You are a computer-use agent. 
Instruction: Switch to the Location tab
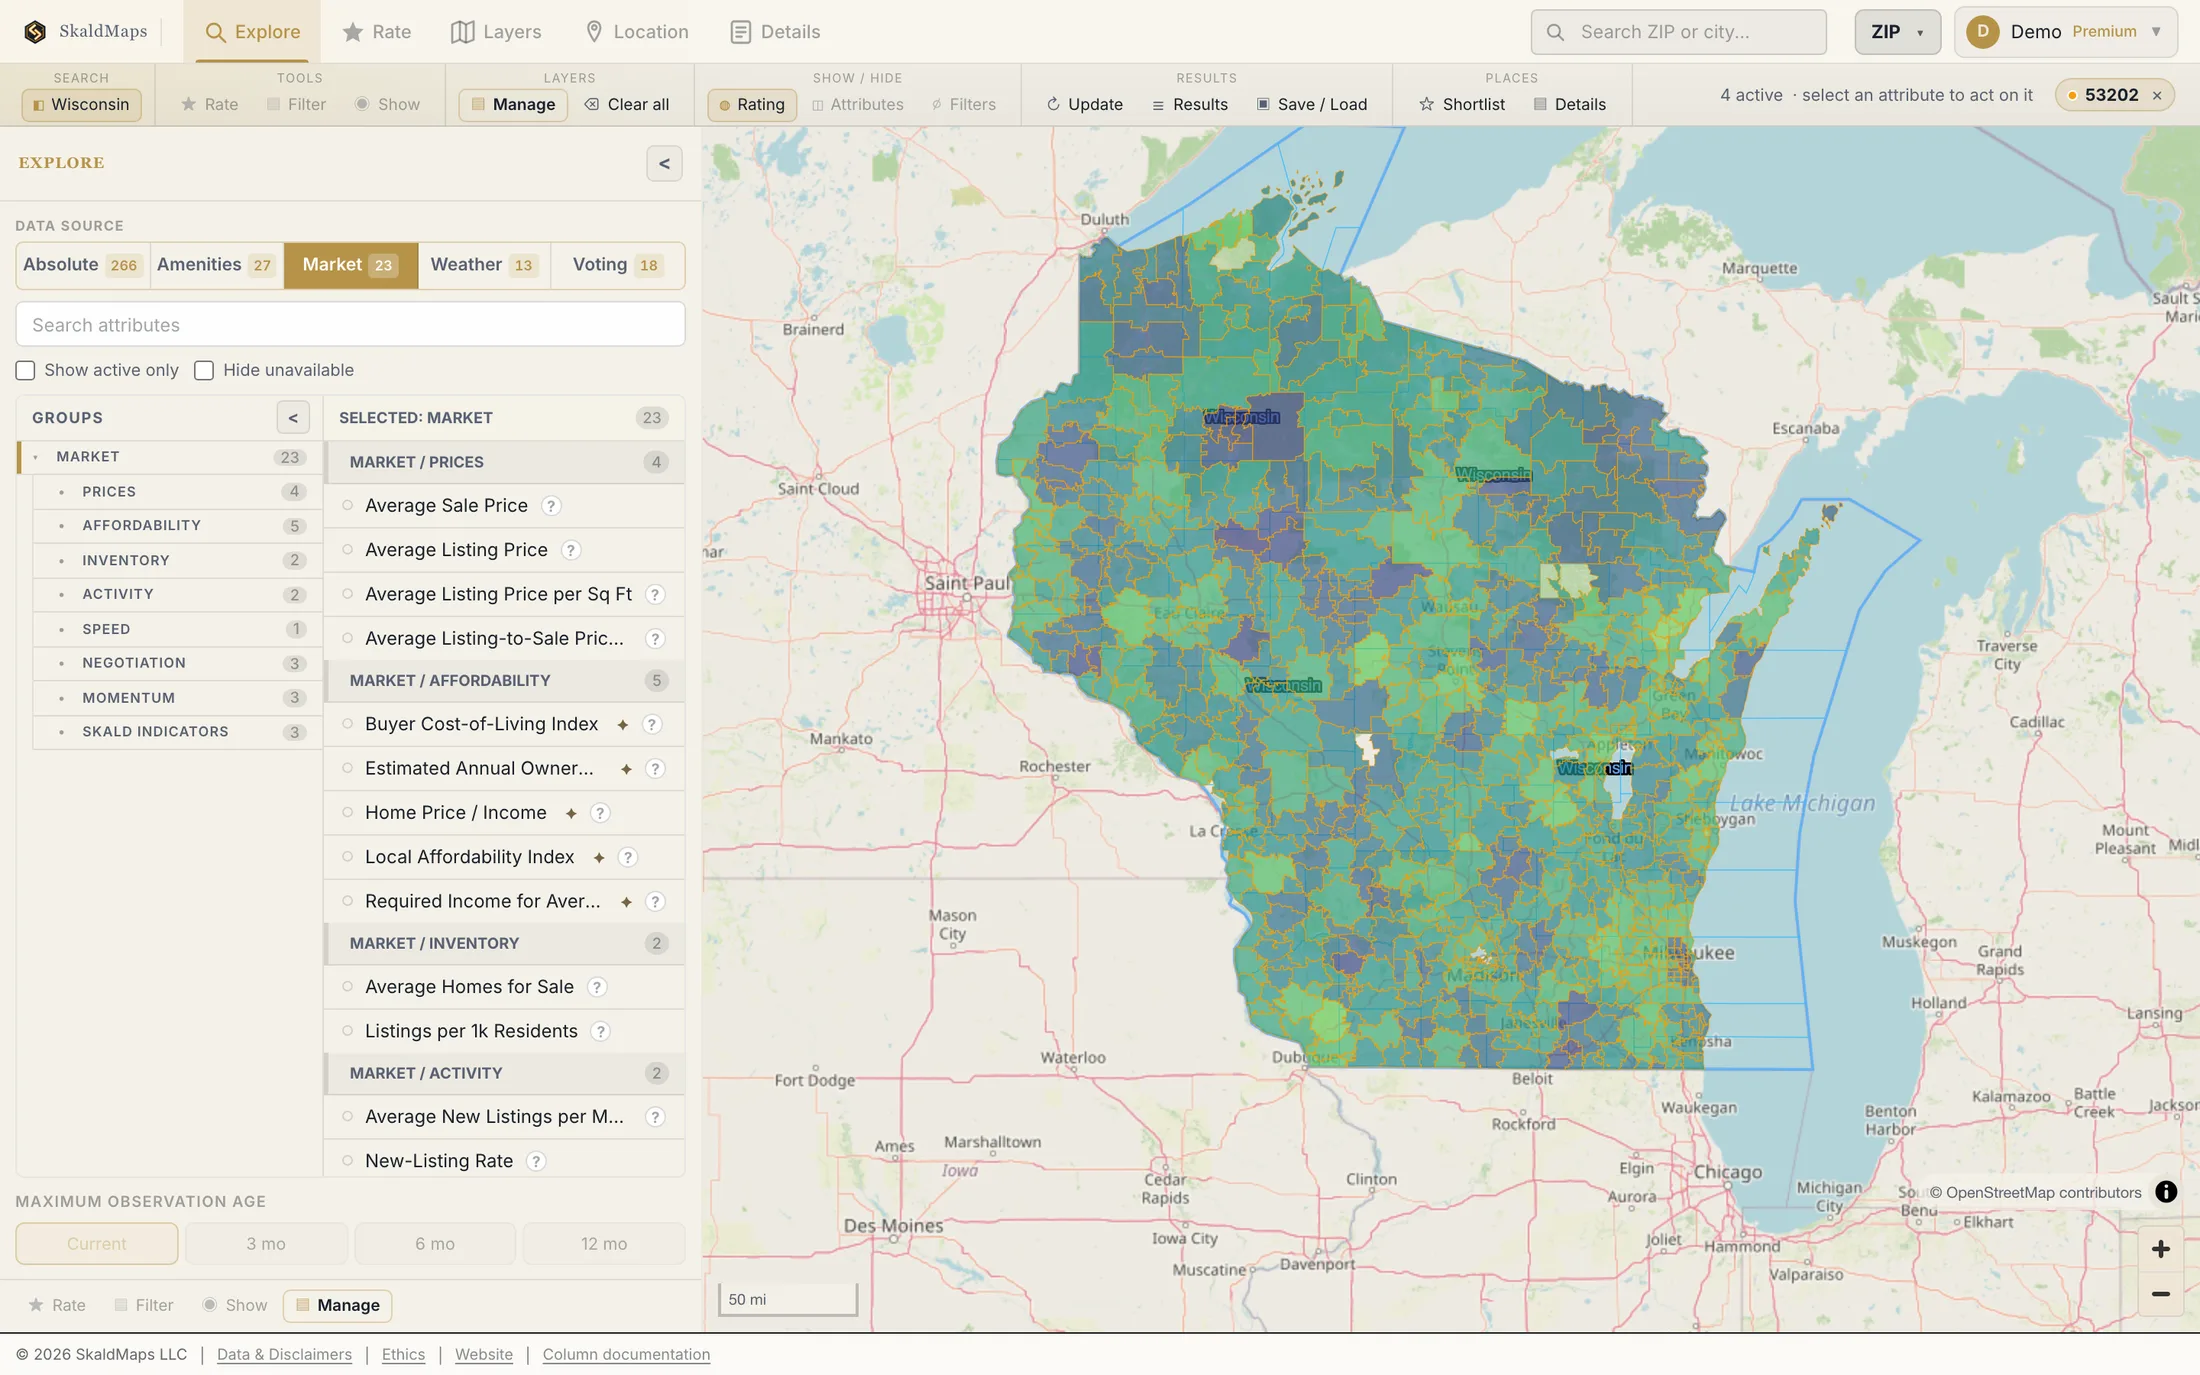click(636, 32)
